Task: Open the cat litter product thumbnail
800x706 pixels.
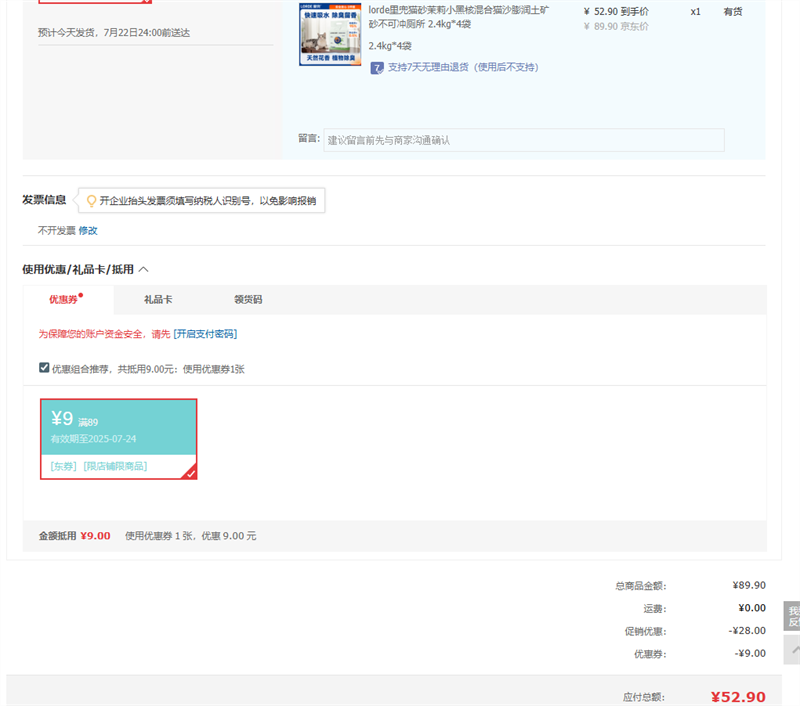Action: [x=329, y=35]
